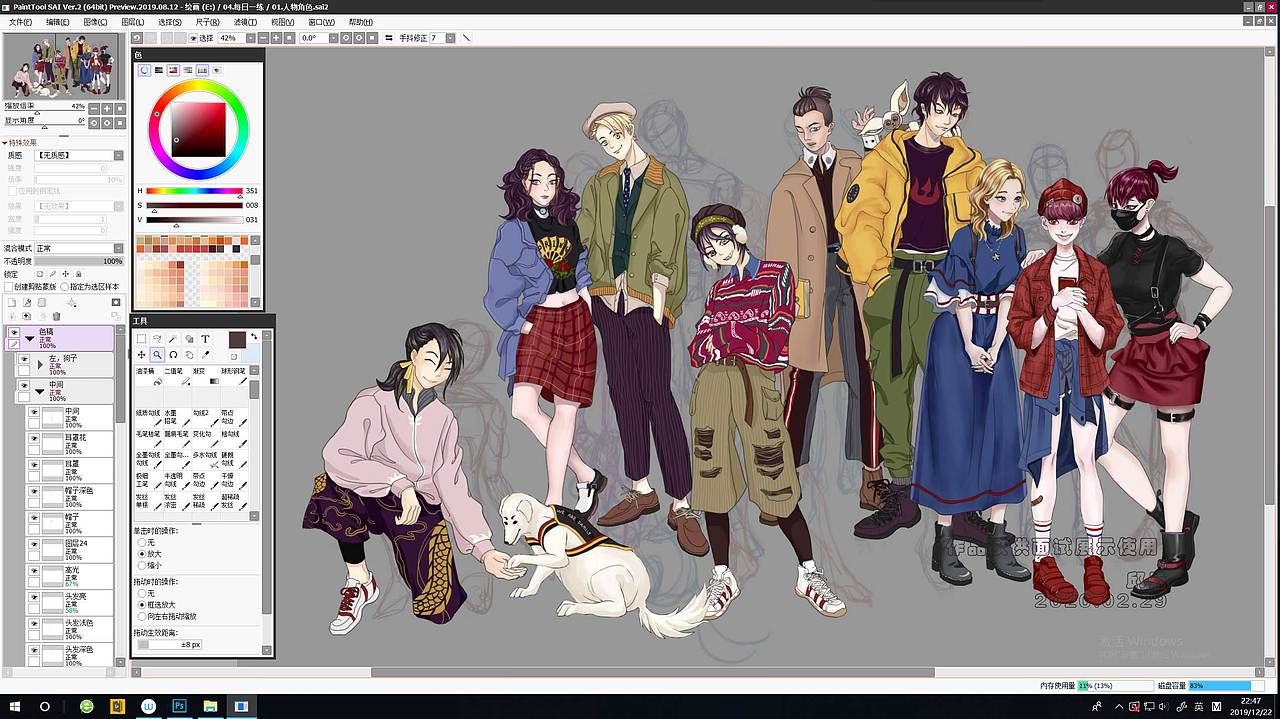Viewport: 1280px width, 719px height.
Task: Open the 编辑(E) menu
Action: point(58,22)
